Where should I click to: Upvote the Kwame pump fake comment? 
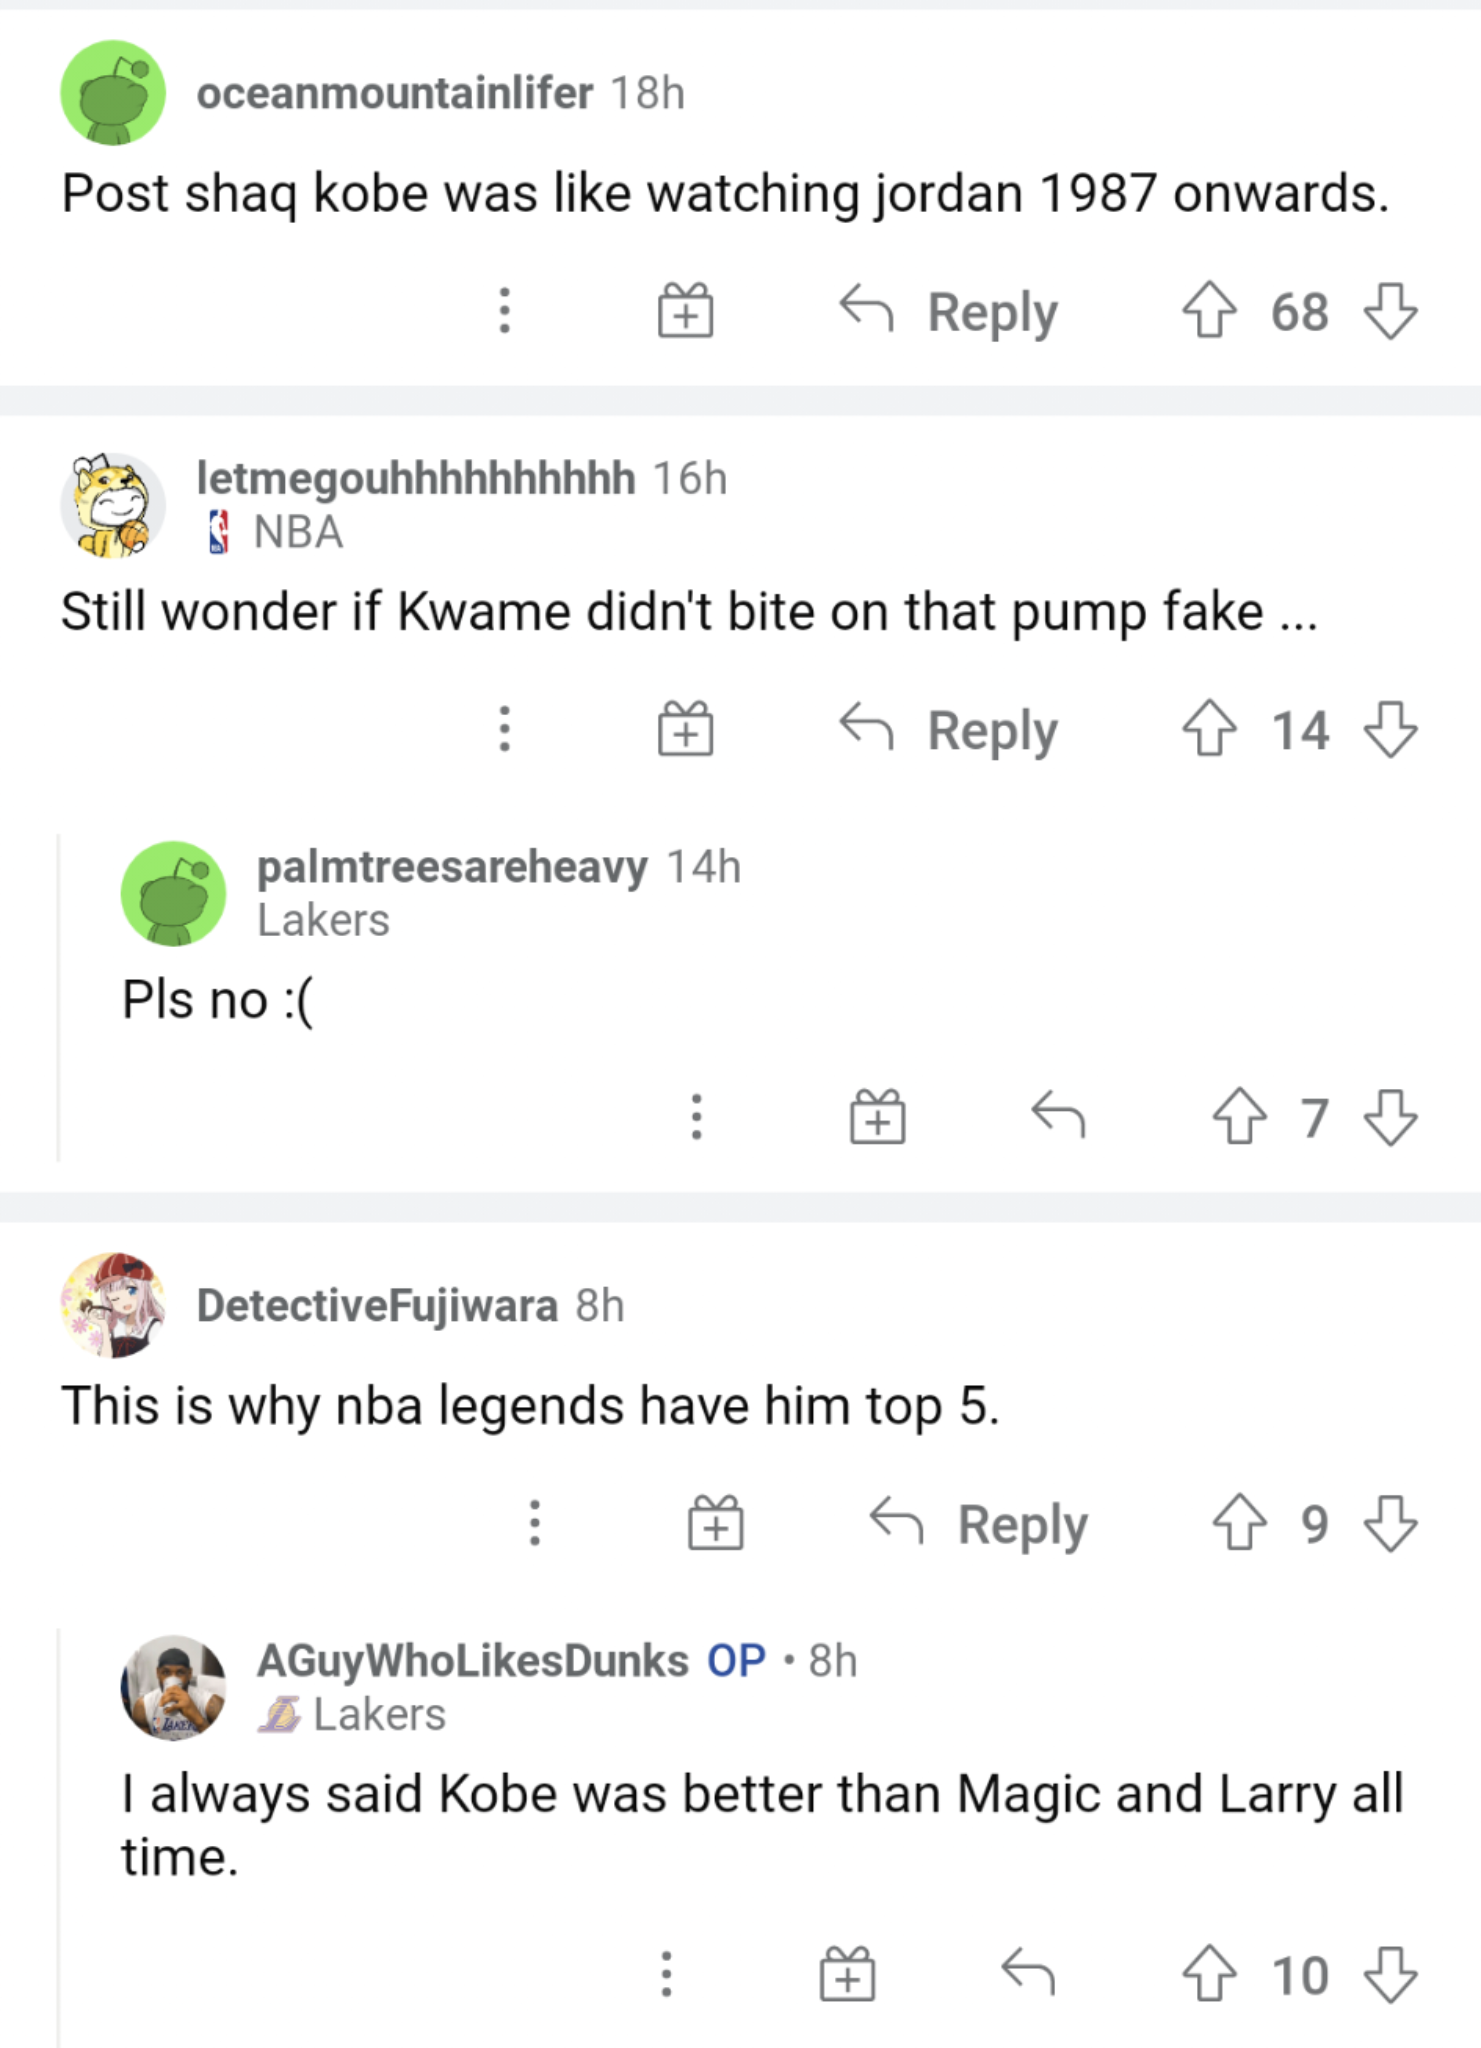pyautogui.click(x=1209, y=729)
